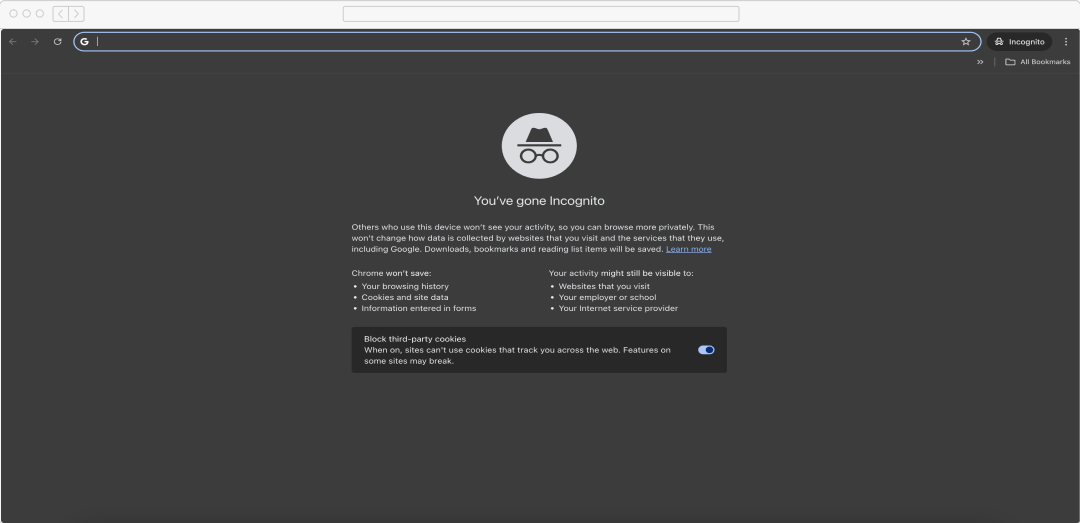Click the Incognito hat and glasses logo
This screenshot has height=523, width=1080.
tap(539, 146)
